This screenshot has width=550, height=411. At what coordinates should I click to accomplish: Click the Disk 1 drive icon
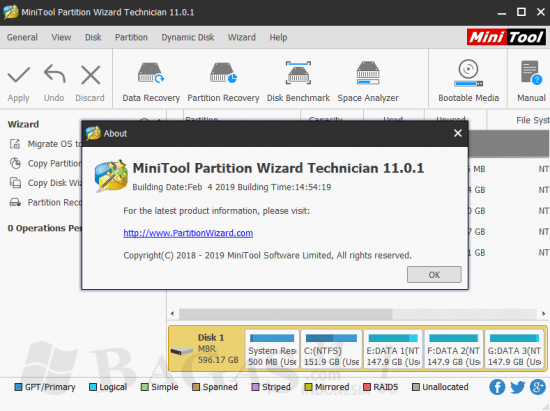[x=181, y=350]
